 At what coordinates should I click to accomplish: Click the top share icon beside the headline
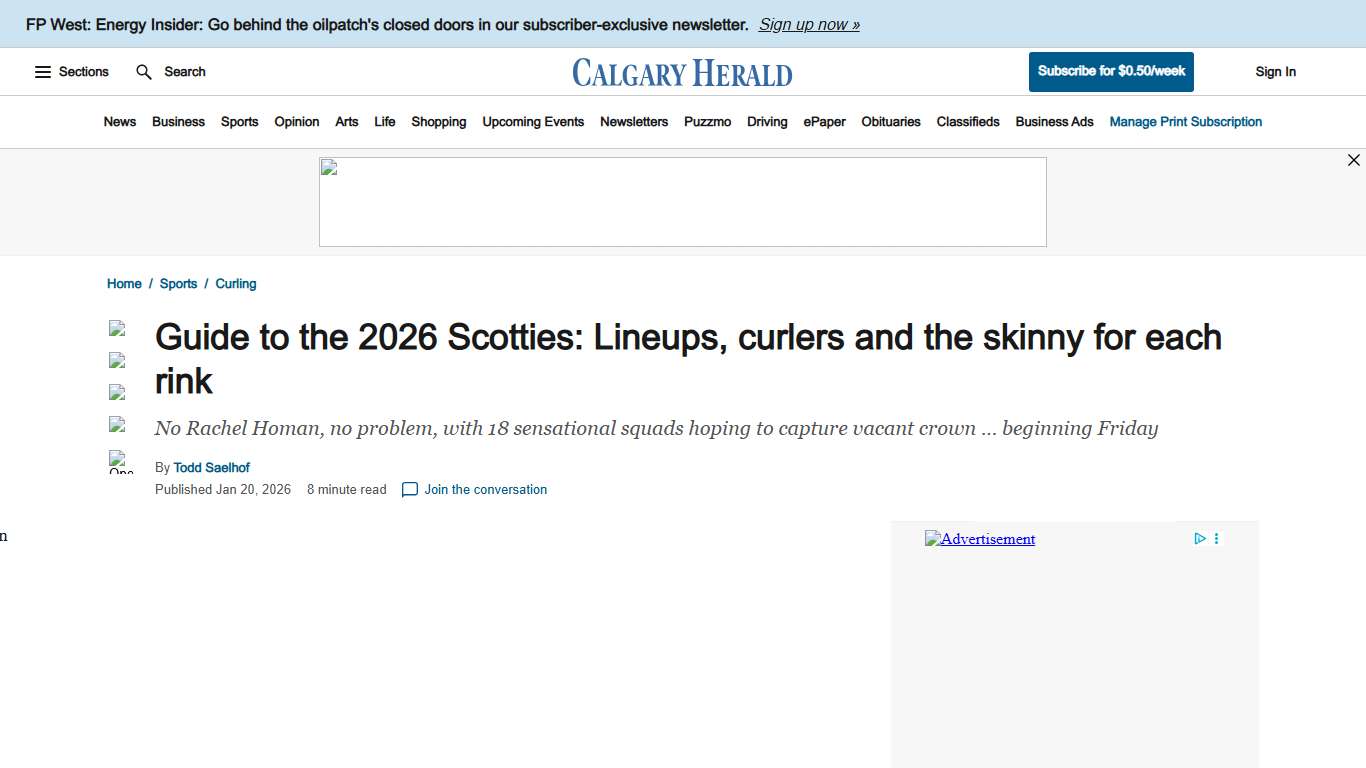pos(117,328)
